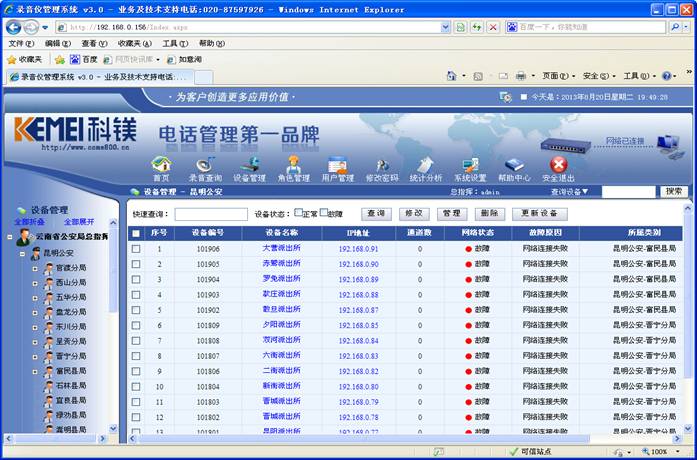This screenshot has height=460, width=697.
Task: Click the 收藏夹 favorites star icon
Action: [x=12, y=60]
